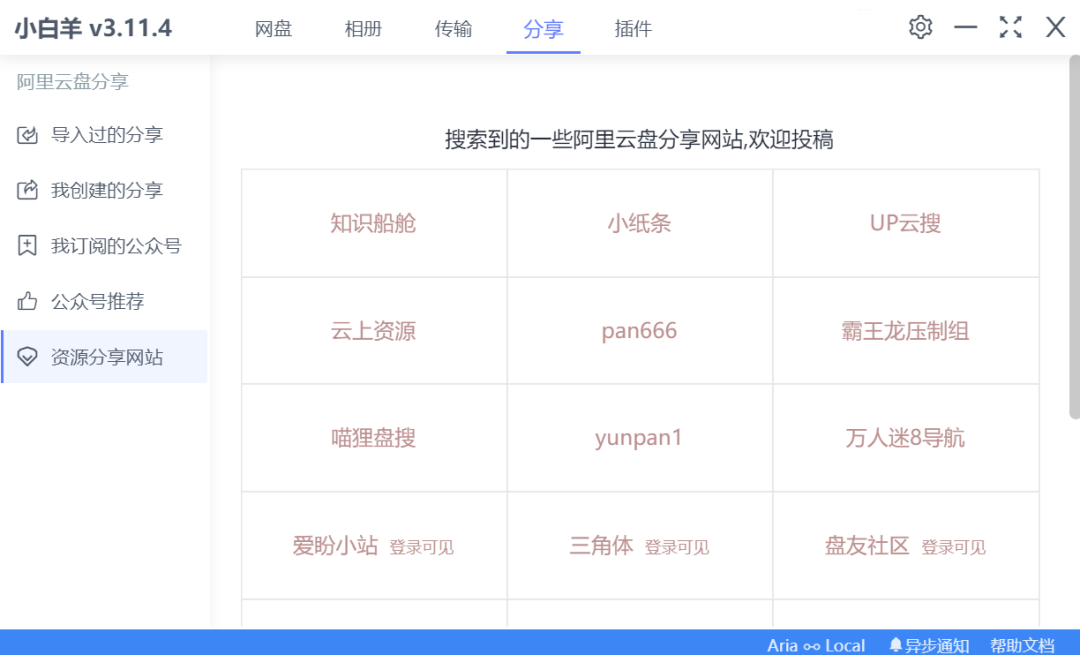Image resolution: width=1080 pixels, height=655 pixels.
Task: Open 帮助文档 in status bar
Action: pos(1022,645)
